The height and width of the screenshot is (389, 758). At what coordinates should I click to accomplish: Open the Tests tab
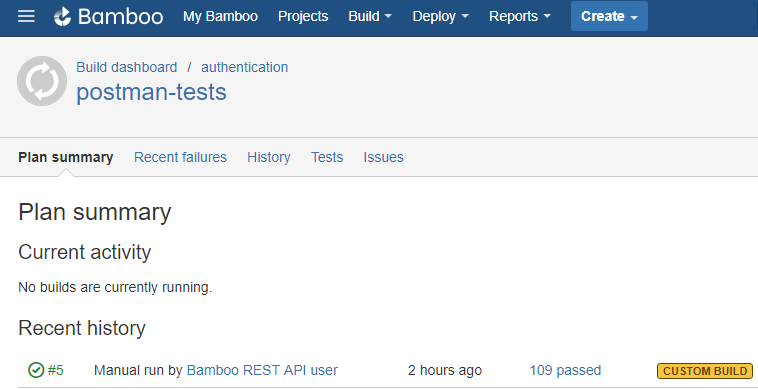point(327,157)
